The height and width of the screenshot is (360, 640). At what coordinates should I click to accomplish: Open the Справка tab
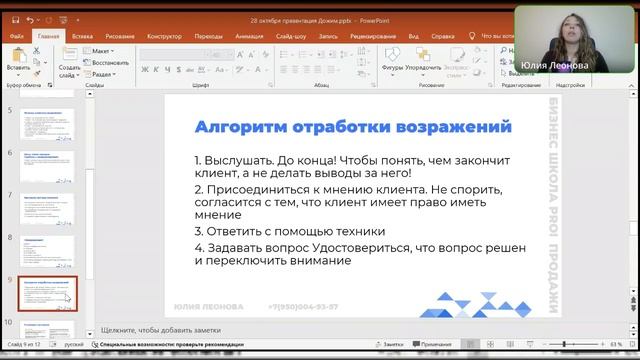[x=443, y=36]
